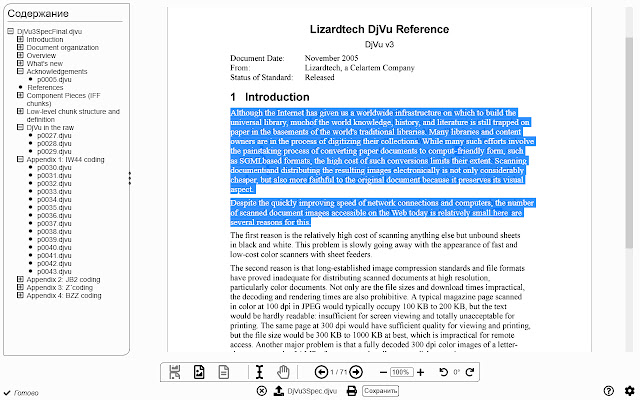Open the Introduction contents link
The image size is (640, 400).
tap(44, 39)
